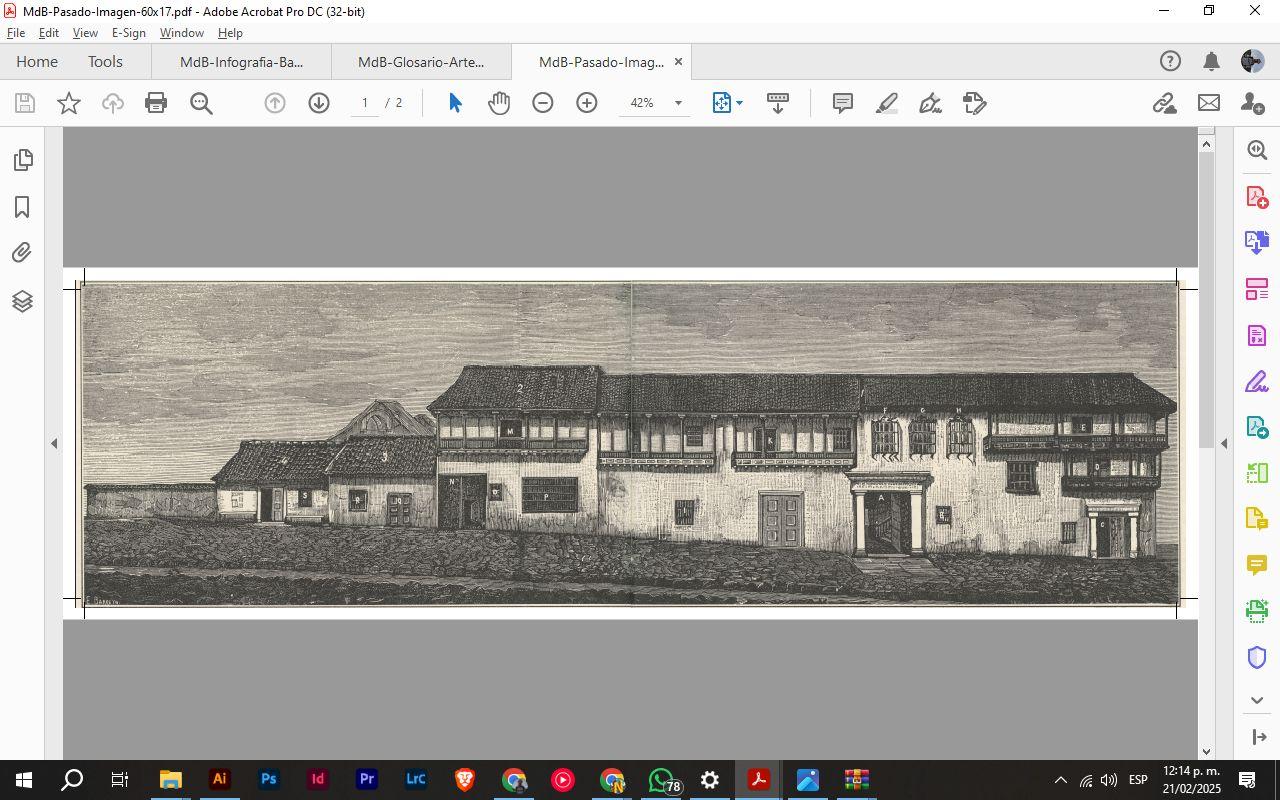Open the account profile avatar

point(1252,62)
